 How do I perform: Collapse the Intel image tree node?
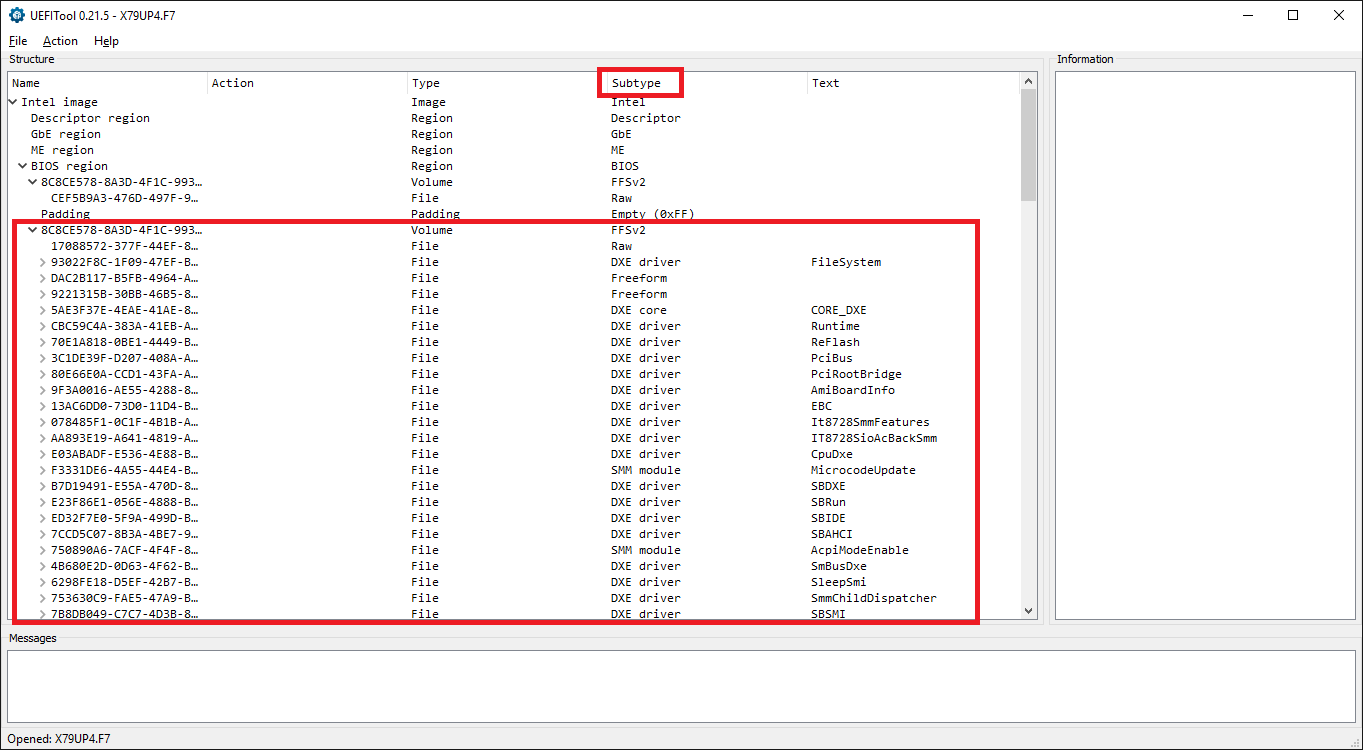click(13, 102)
